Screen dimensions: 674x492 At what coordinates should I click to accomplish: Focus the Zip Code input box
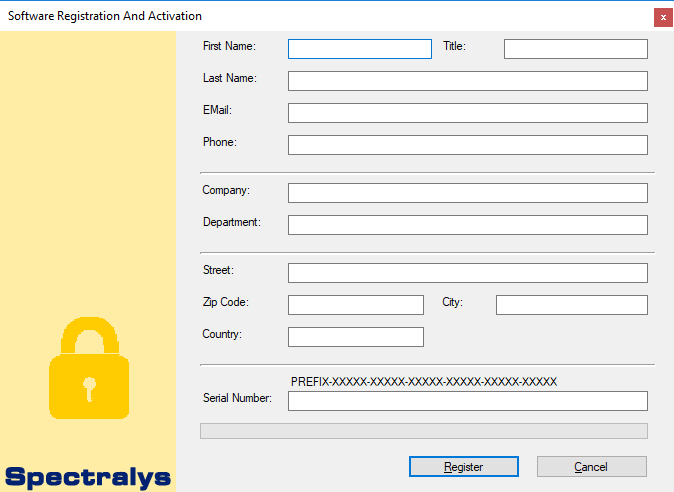pos(355,305)
